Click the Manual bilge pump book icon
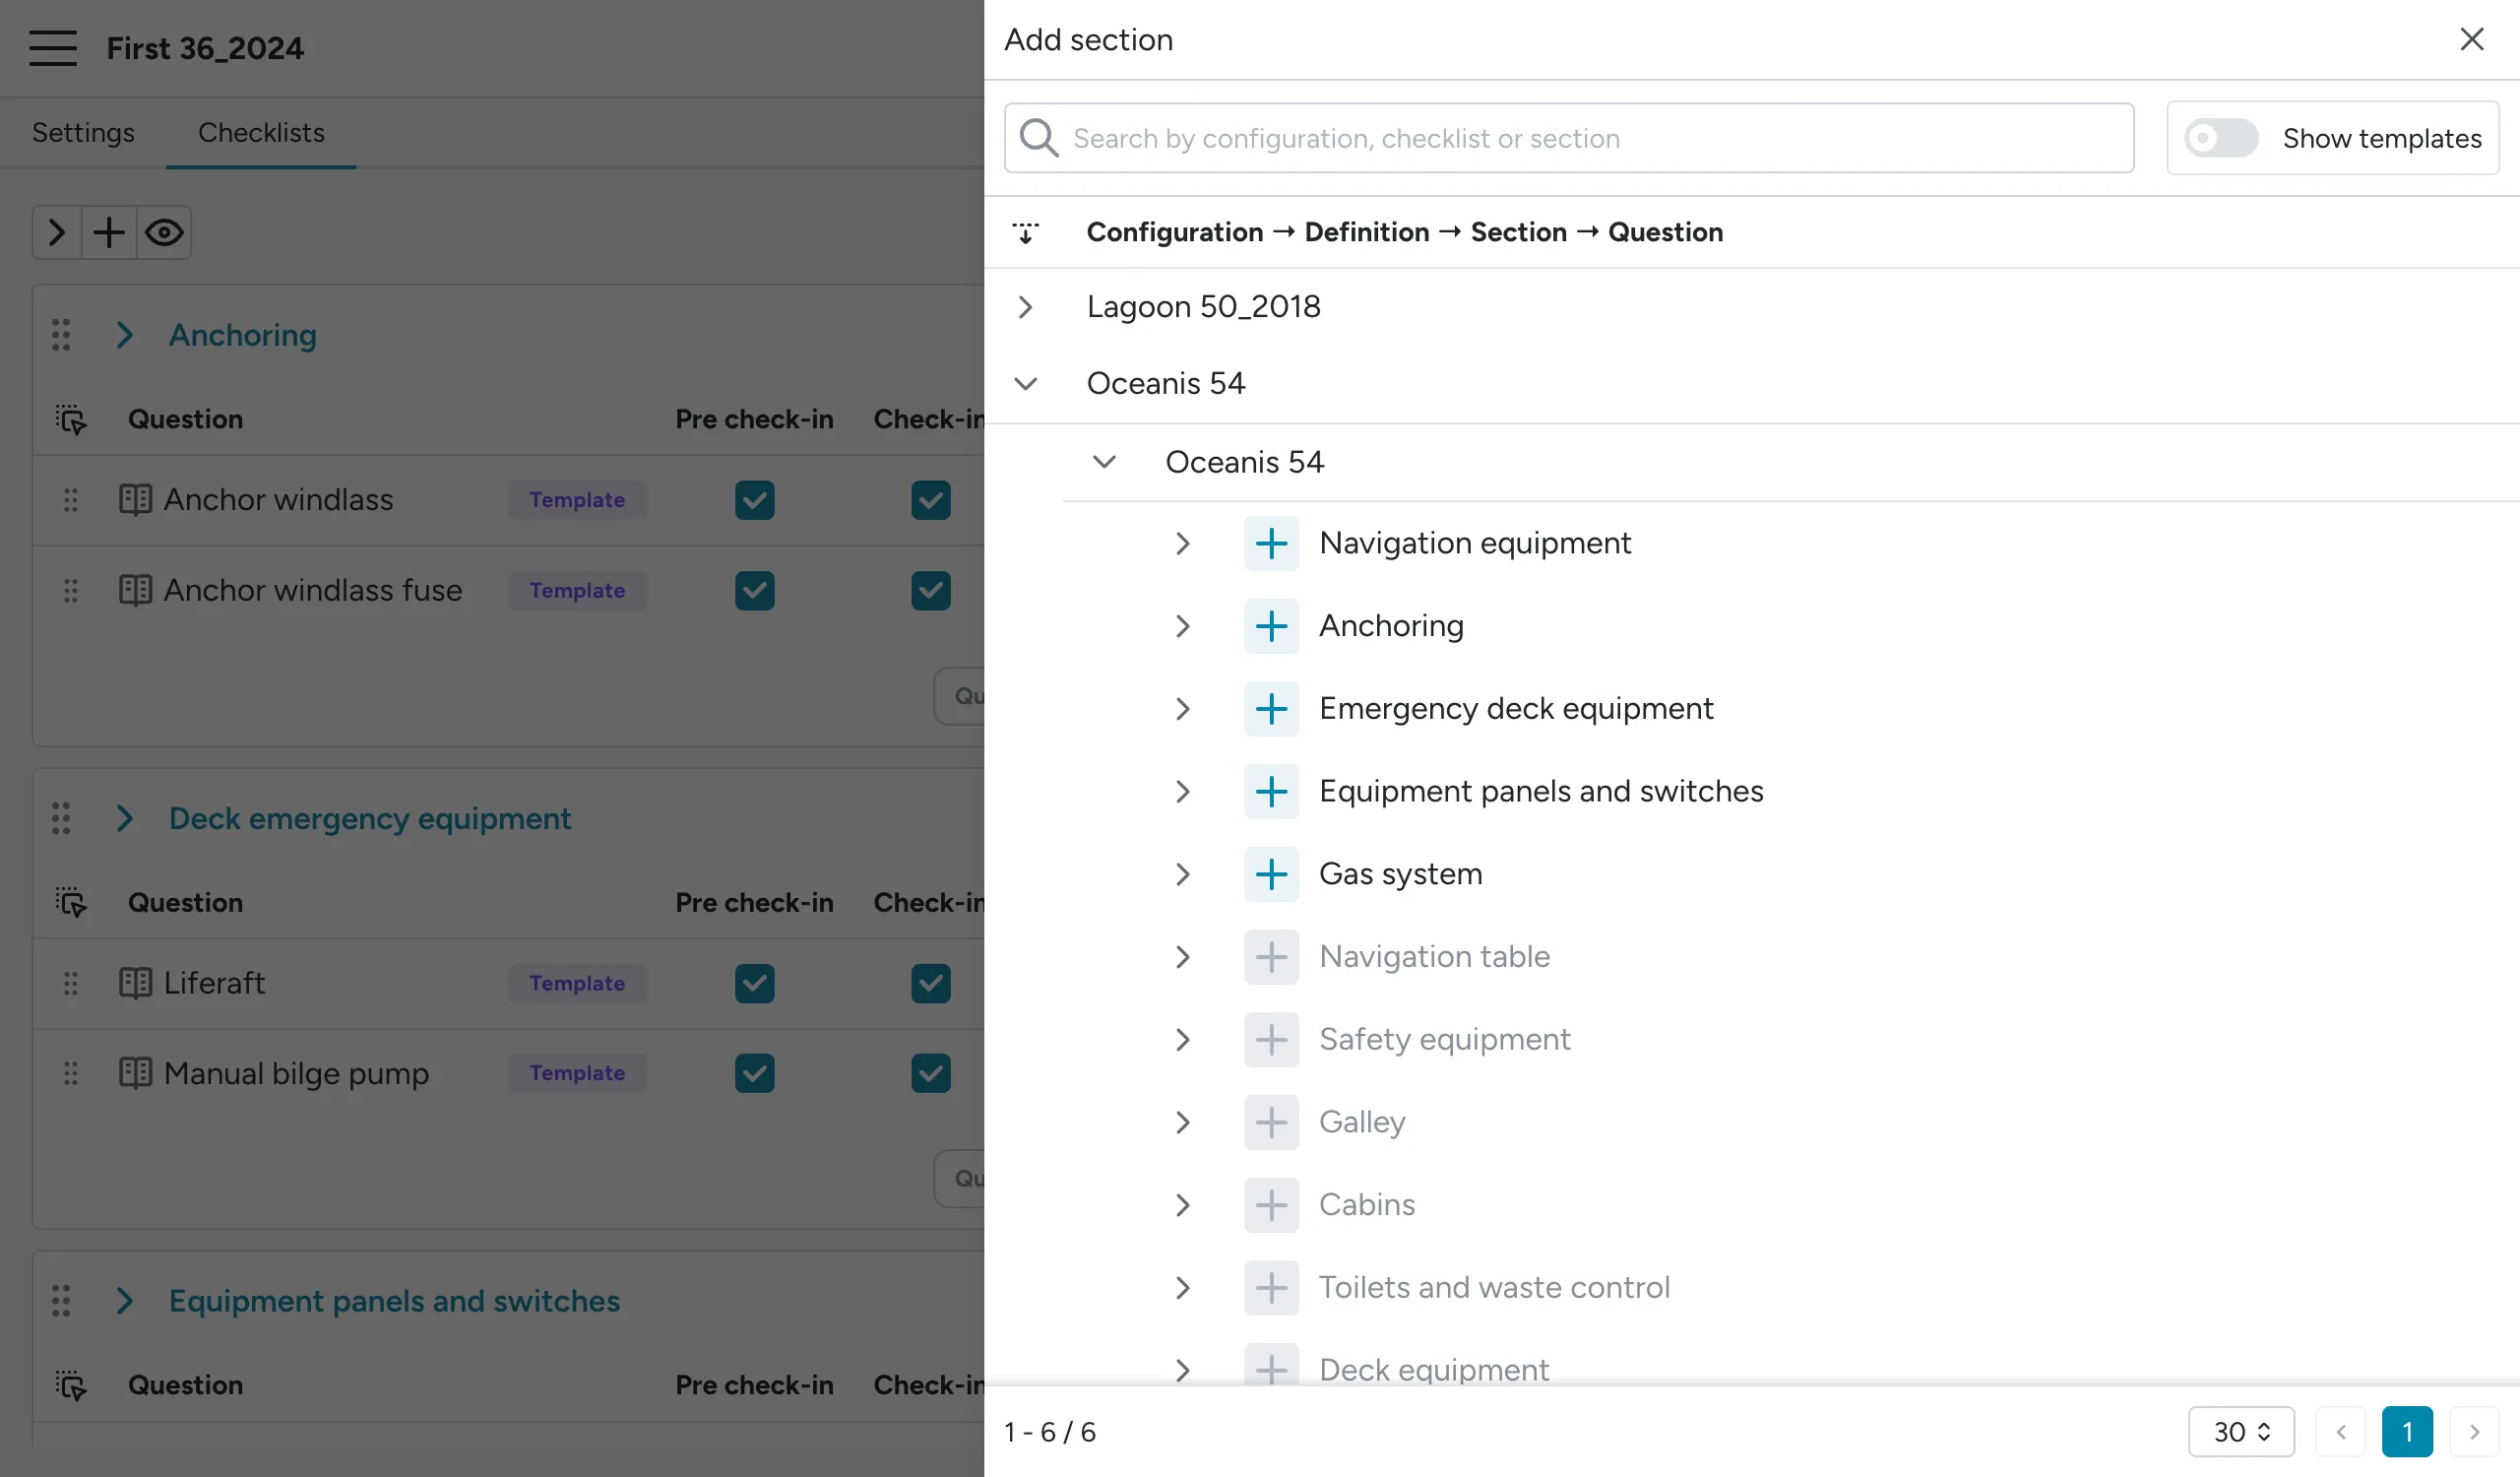This screenshot has width=2520, height=1477. coord(135,1074)
